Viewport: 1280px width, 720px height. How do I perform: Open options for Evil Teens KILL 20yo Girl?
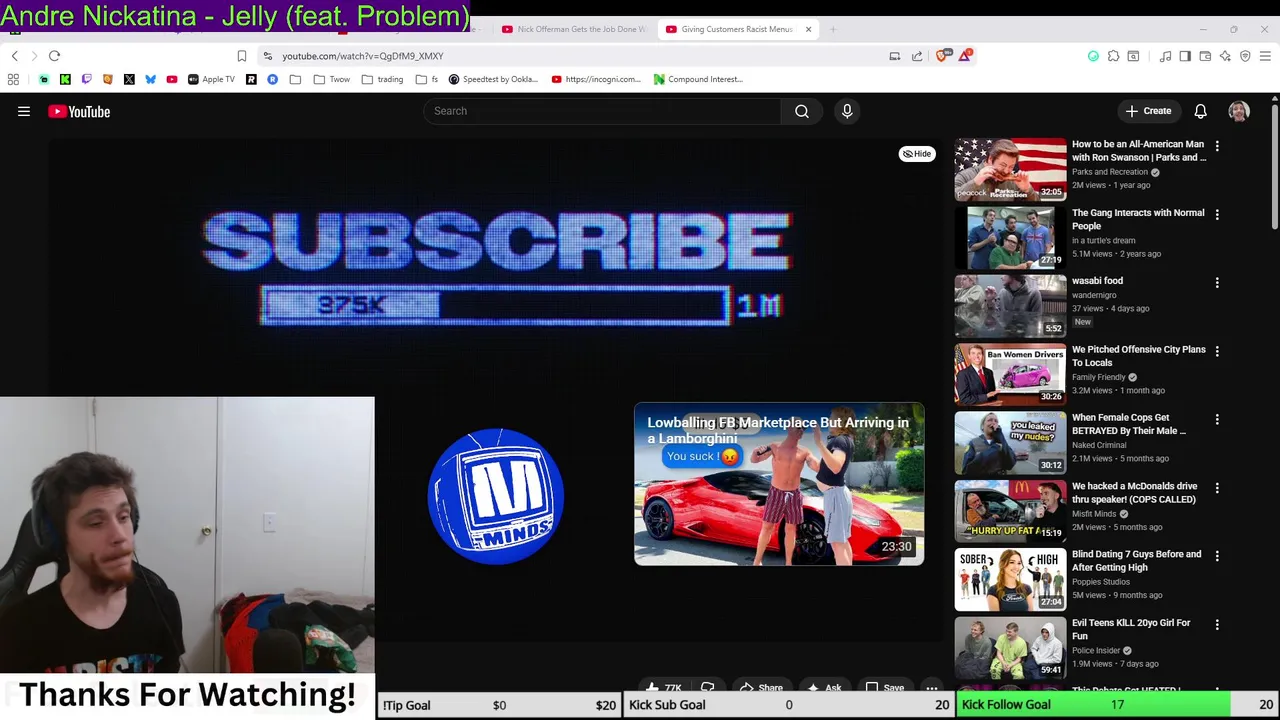pos(1217,625)
